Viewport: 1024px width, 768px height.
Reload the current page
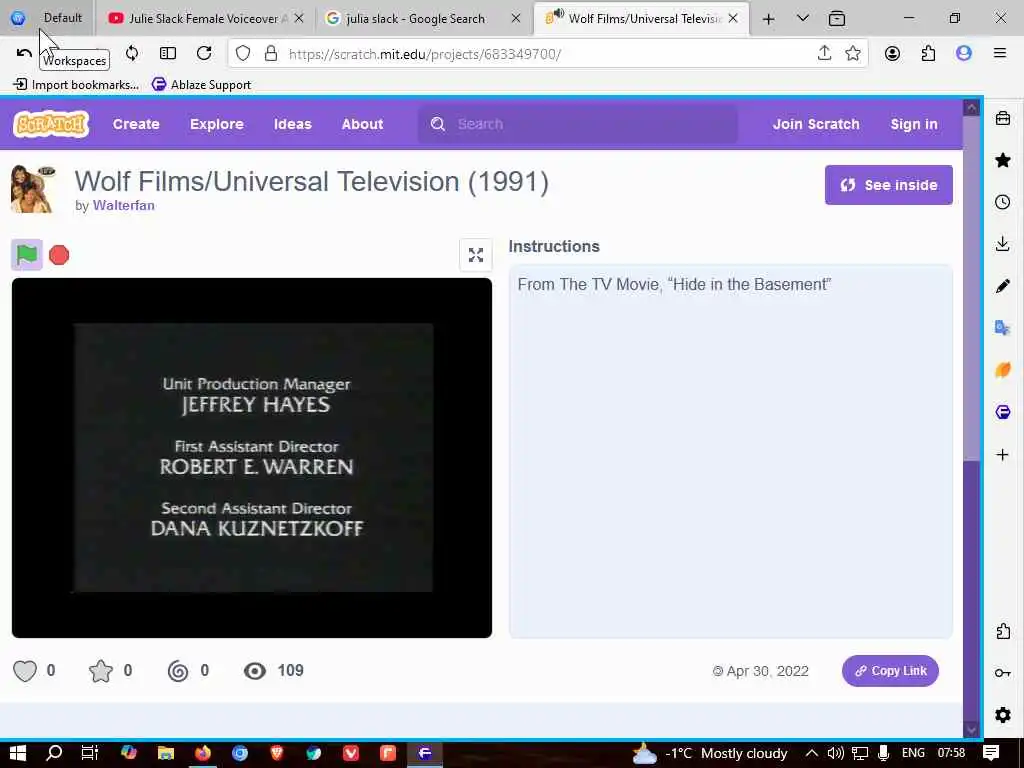click(x=204, y=53)
